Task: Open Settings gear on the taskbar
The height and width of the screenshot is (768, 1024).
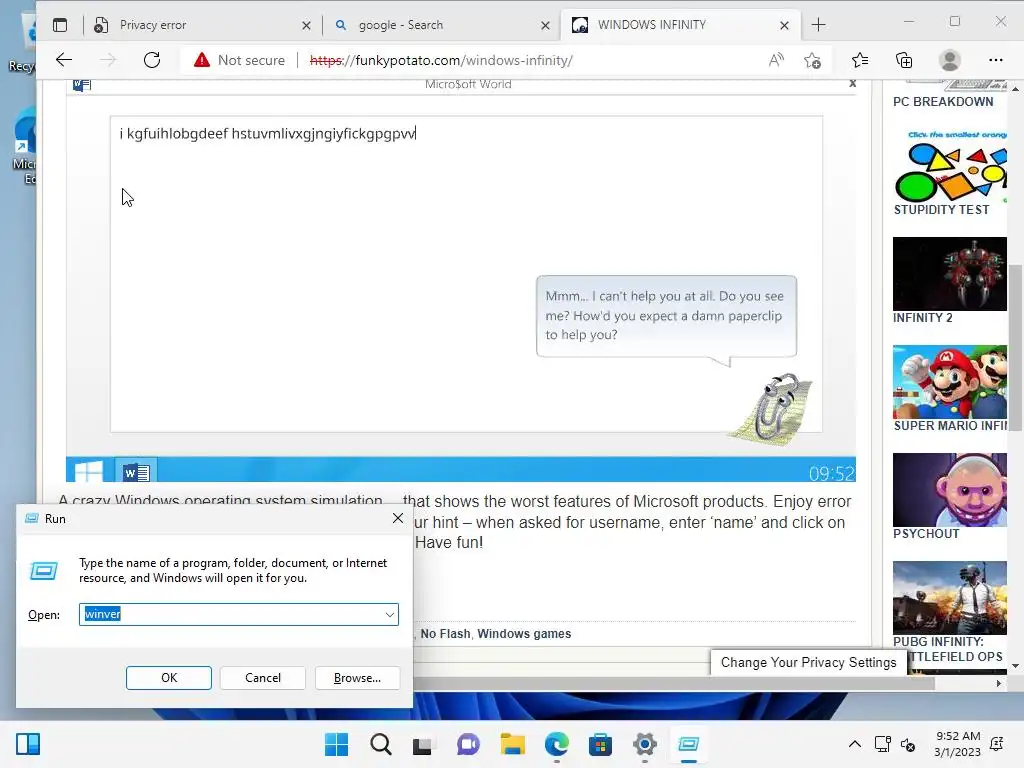Action: [645, 744]
